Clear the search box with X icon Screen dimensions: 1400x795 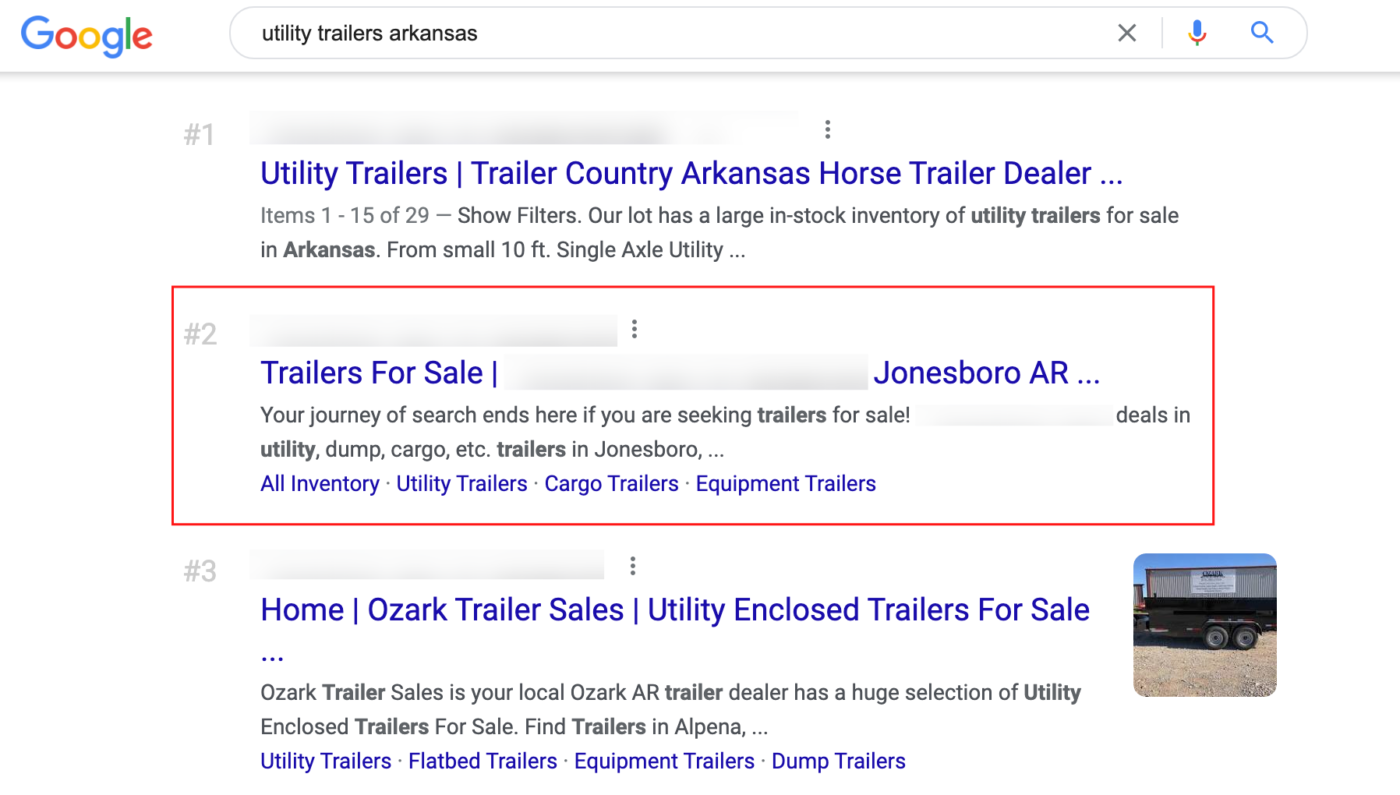(1127, 33)
